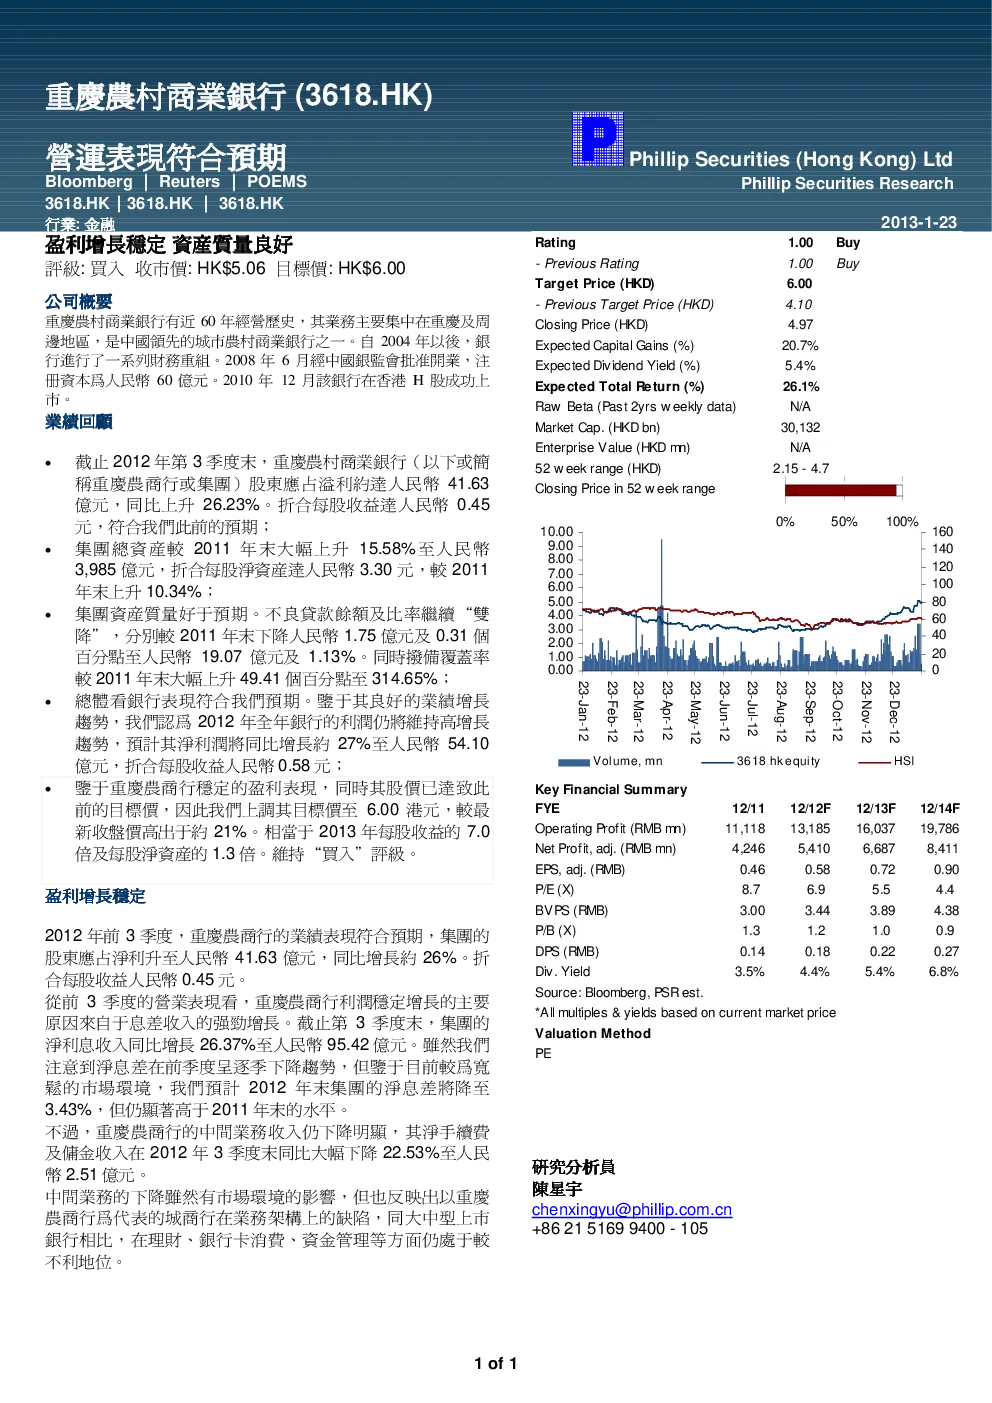
Task: Click the word 'Bloomberg' in the header
Action: [x=89, y=182]
